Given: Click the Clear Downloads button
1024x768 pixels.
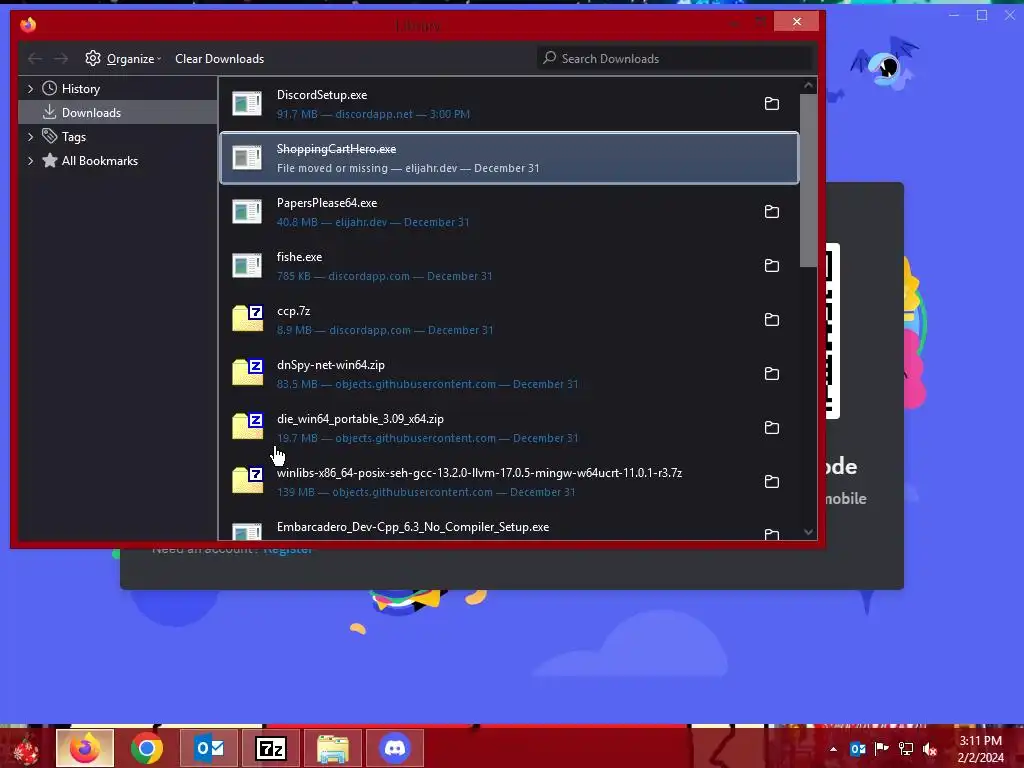Looking at the screenshot, I should point(219,59).
